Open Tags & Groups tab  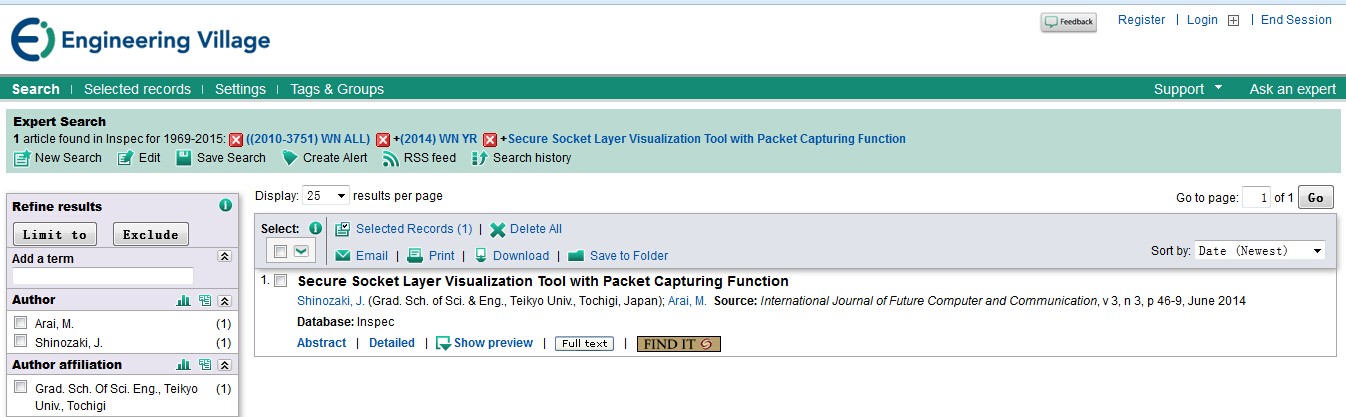pos(337,89)
